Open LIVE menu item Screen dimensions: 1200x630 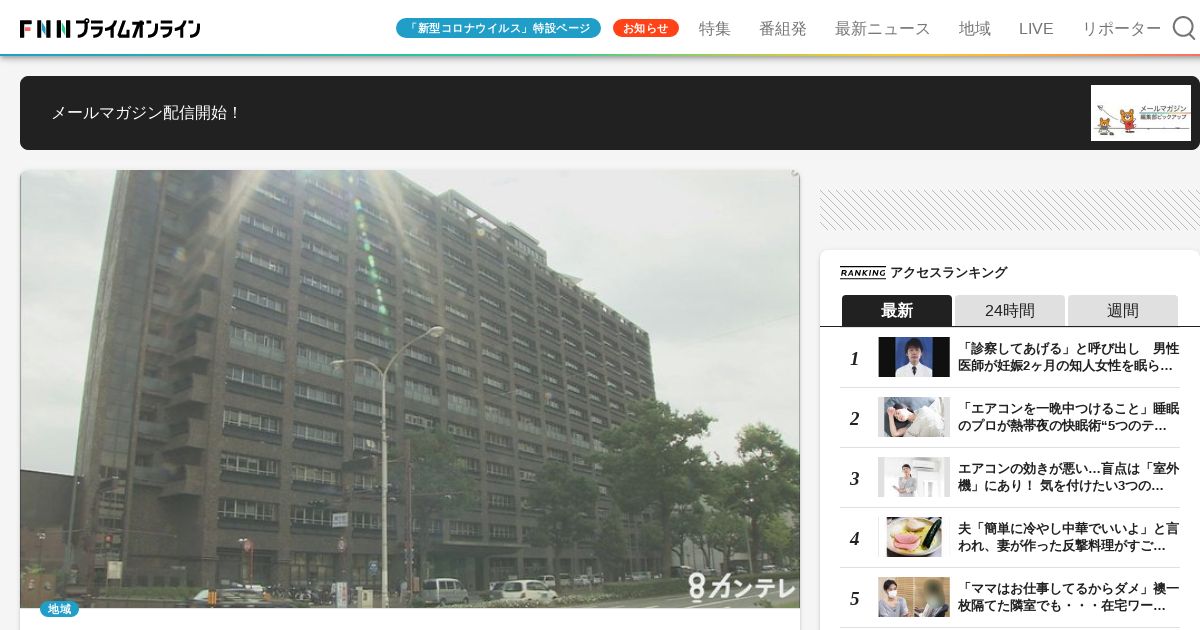coord(1036,29)
